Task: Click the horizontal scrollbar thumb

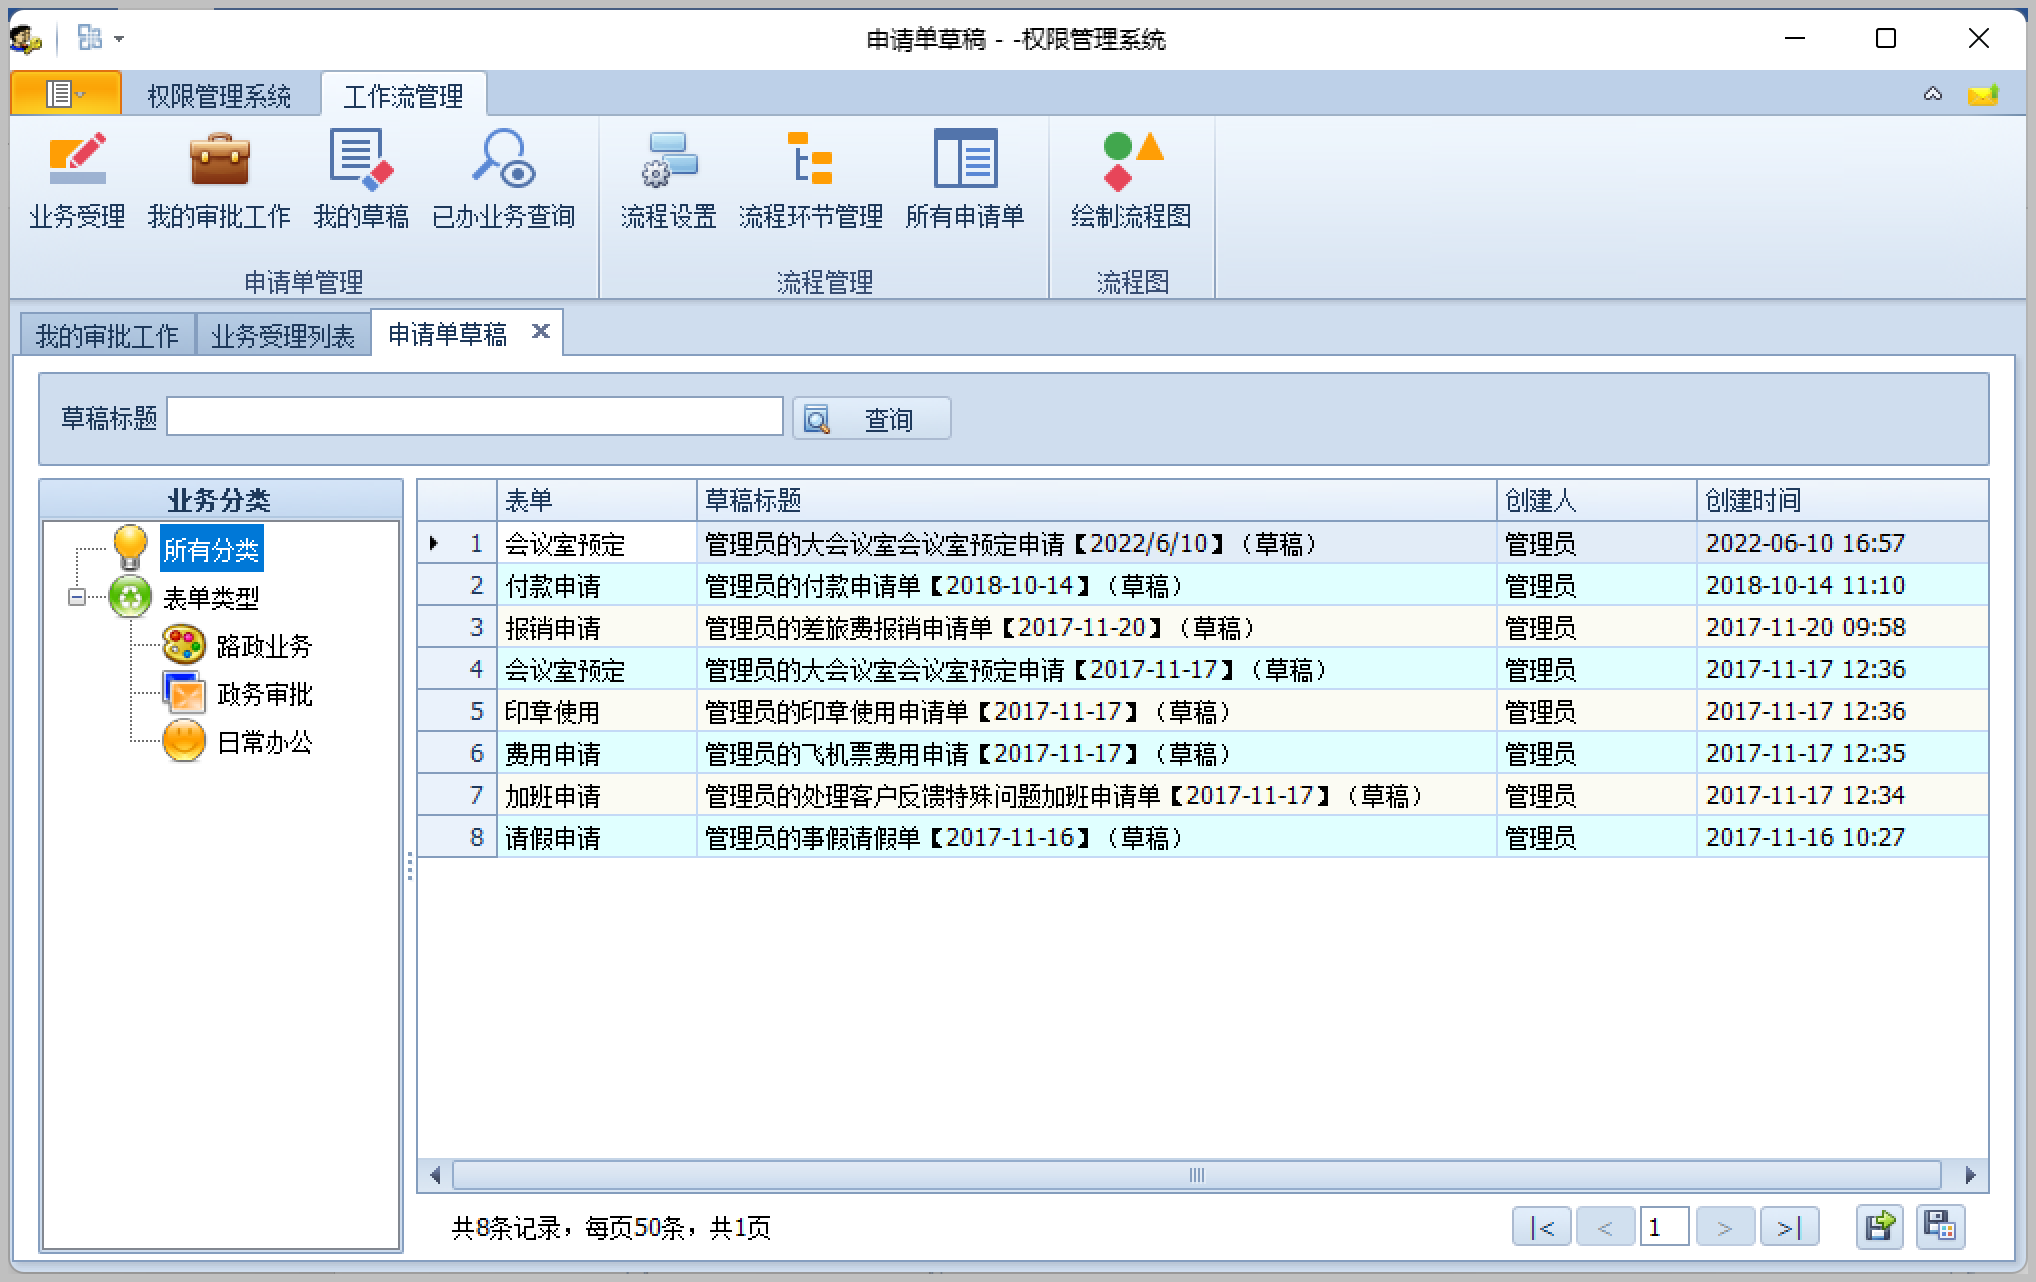Action: point(1196,1175)
